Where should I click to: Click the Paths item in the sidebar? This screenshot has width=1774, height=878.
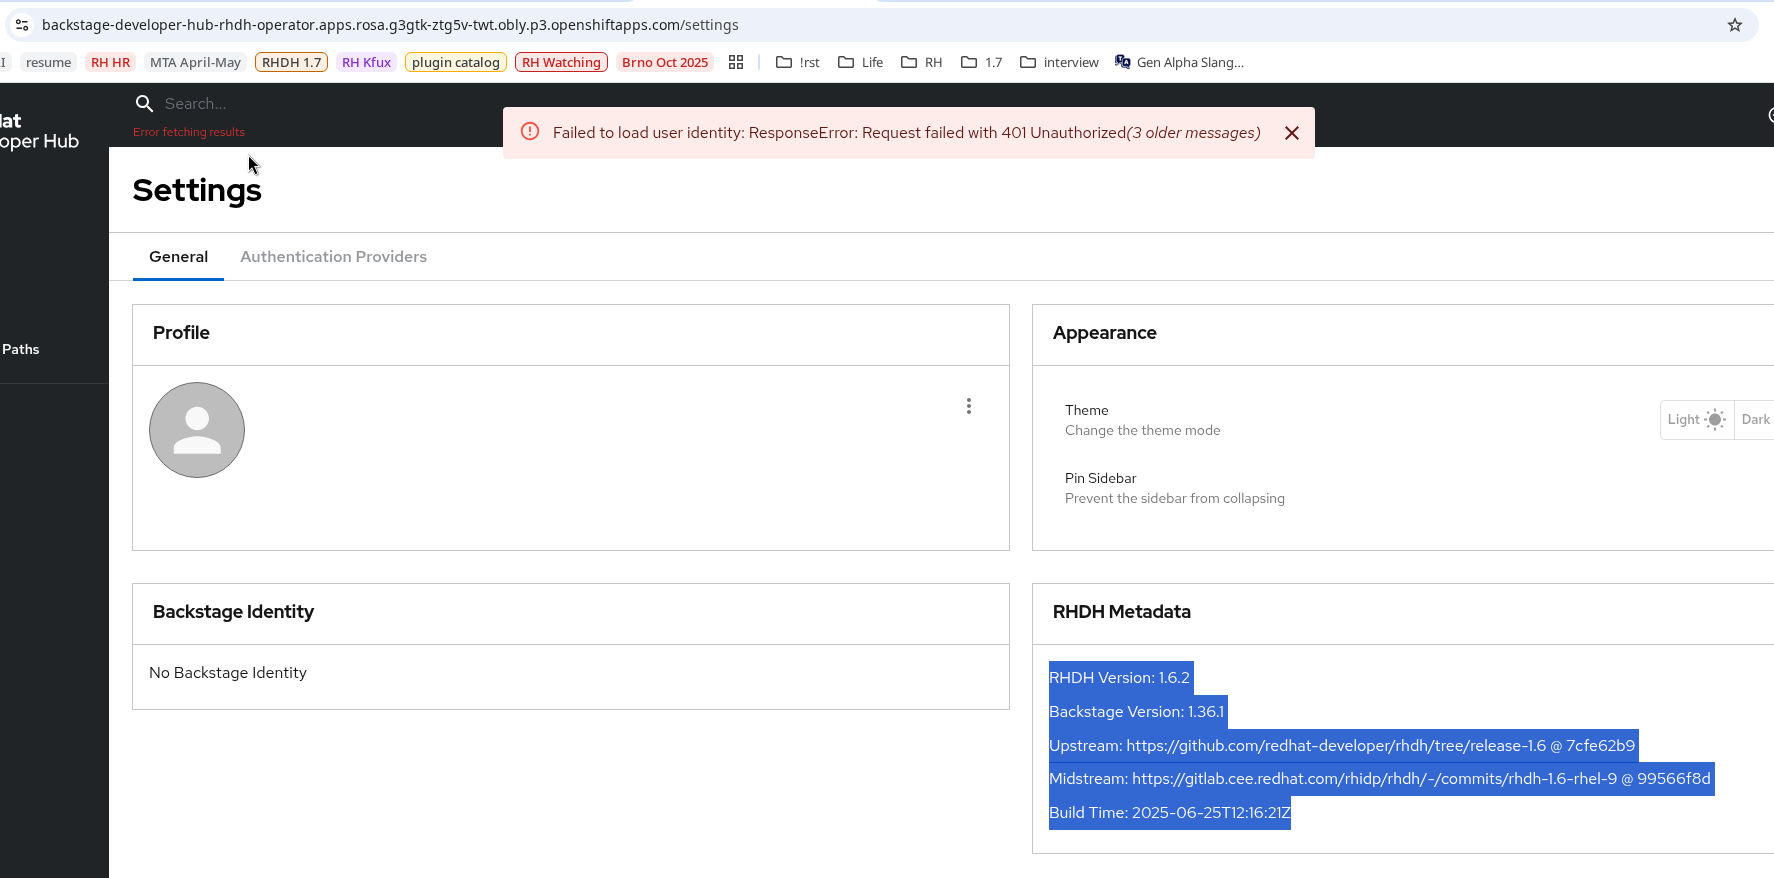point(21,349)
